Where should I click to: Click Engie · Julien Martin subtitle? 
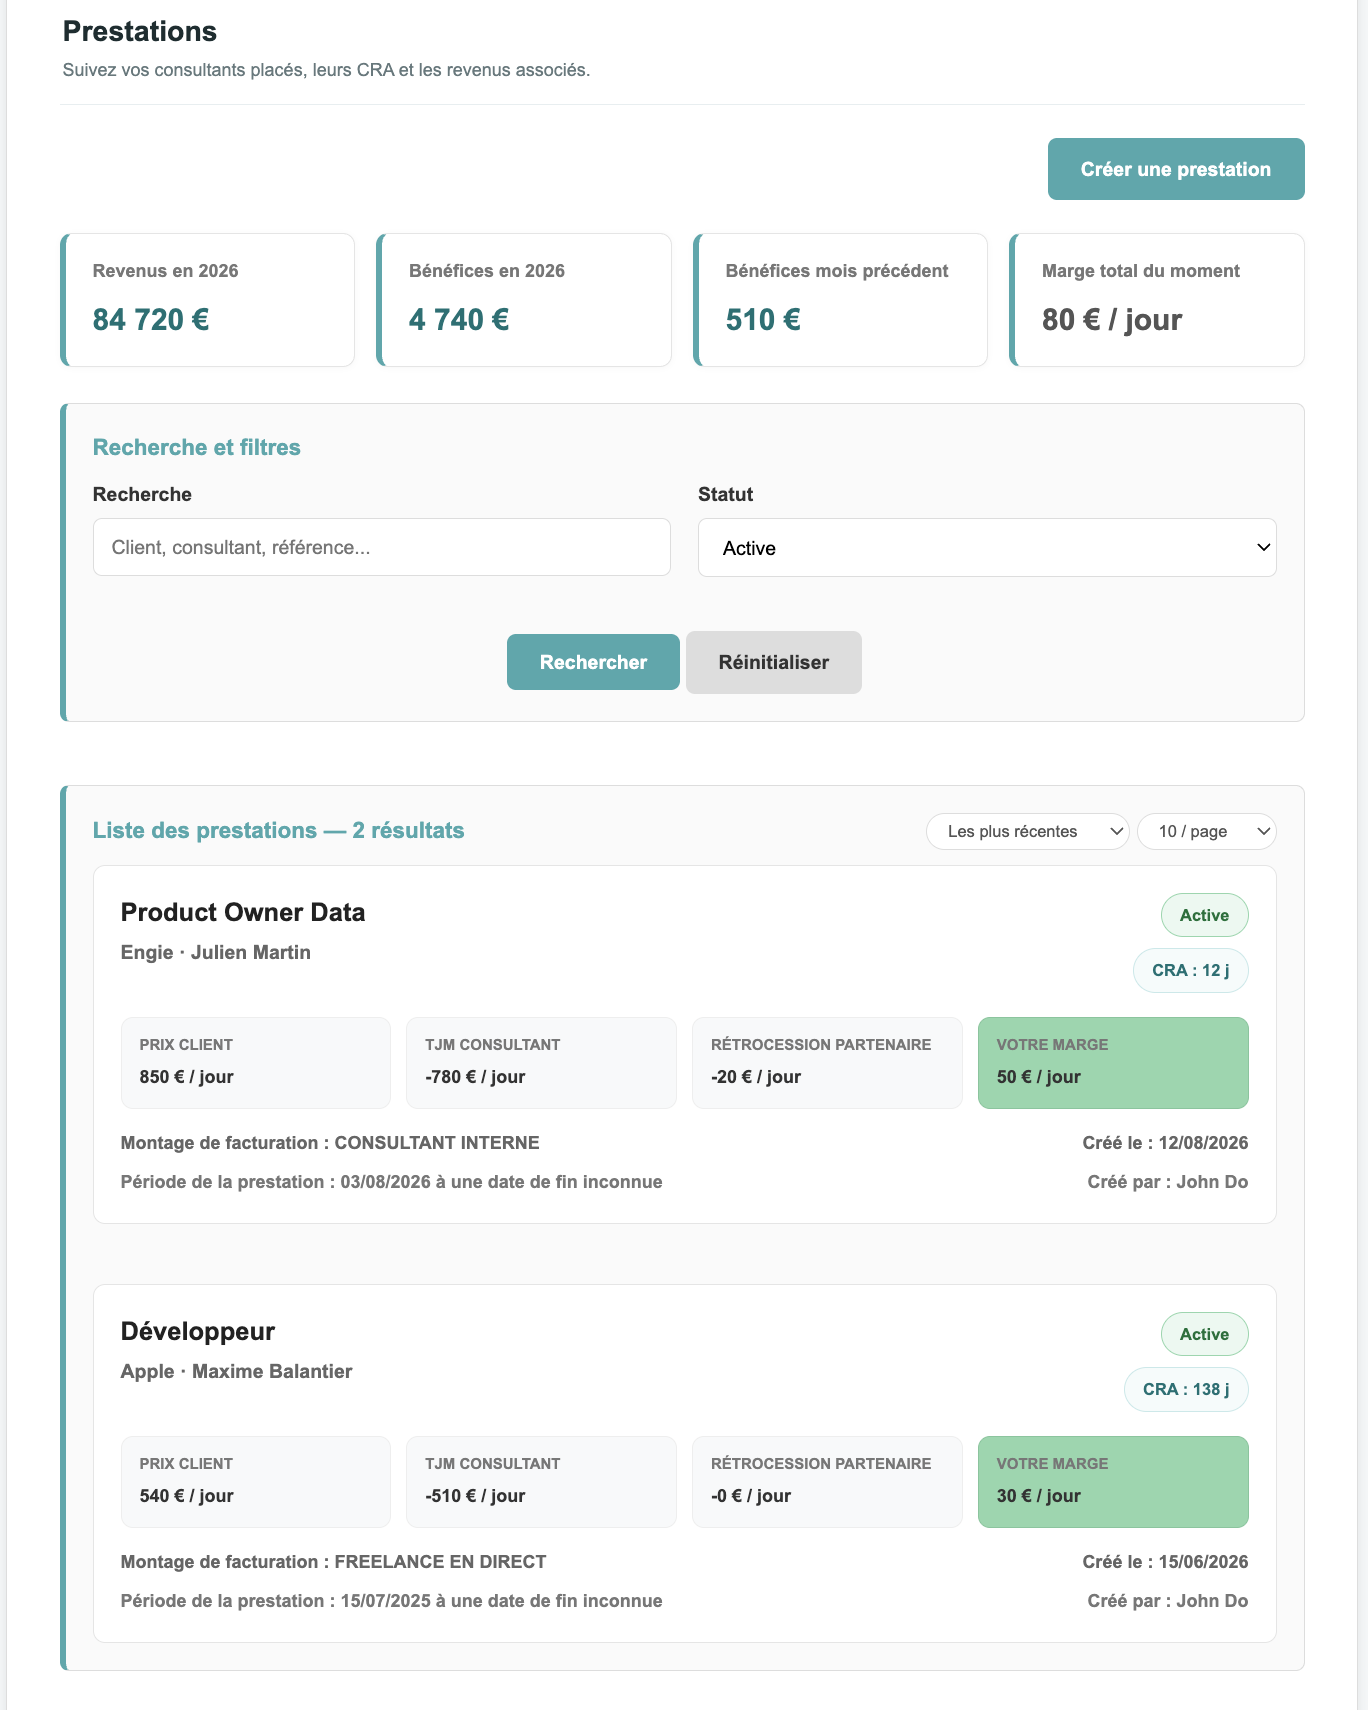coord(216,952)
